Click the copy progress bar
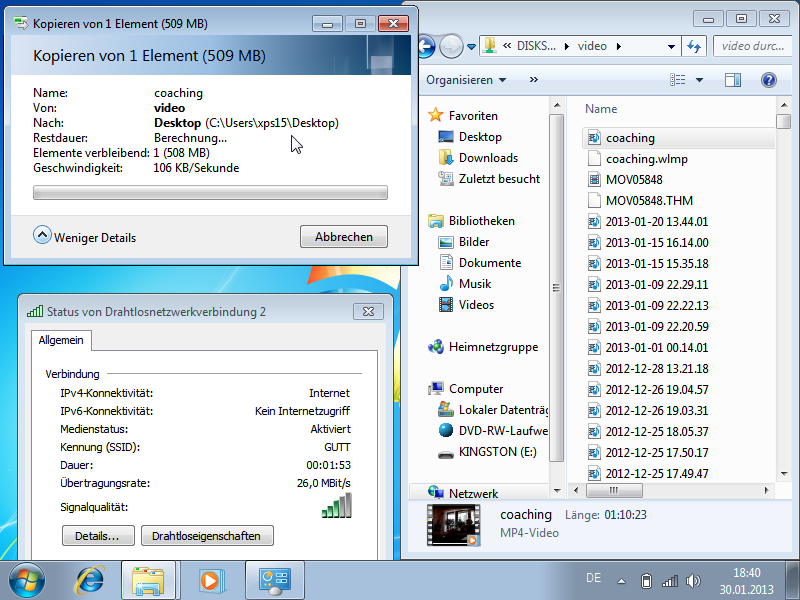This screenshot has width=800, height=600. (210, 192)
